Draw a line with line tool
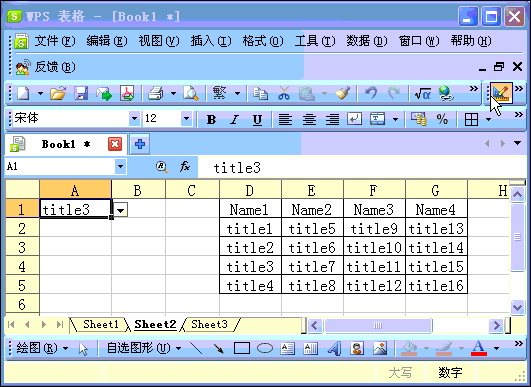Image resolution: width=531 pixels, height=387 pixels. click(x=196, y=348)
